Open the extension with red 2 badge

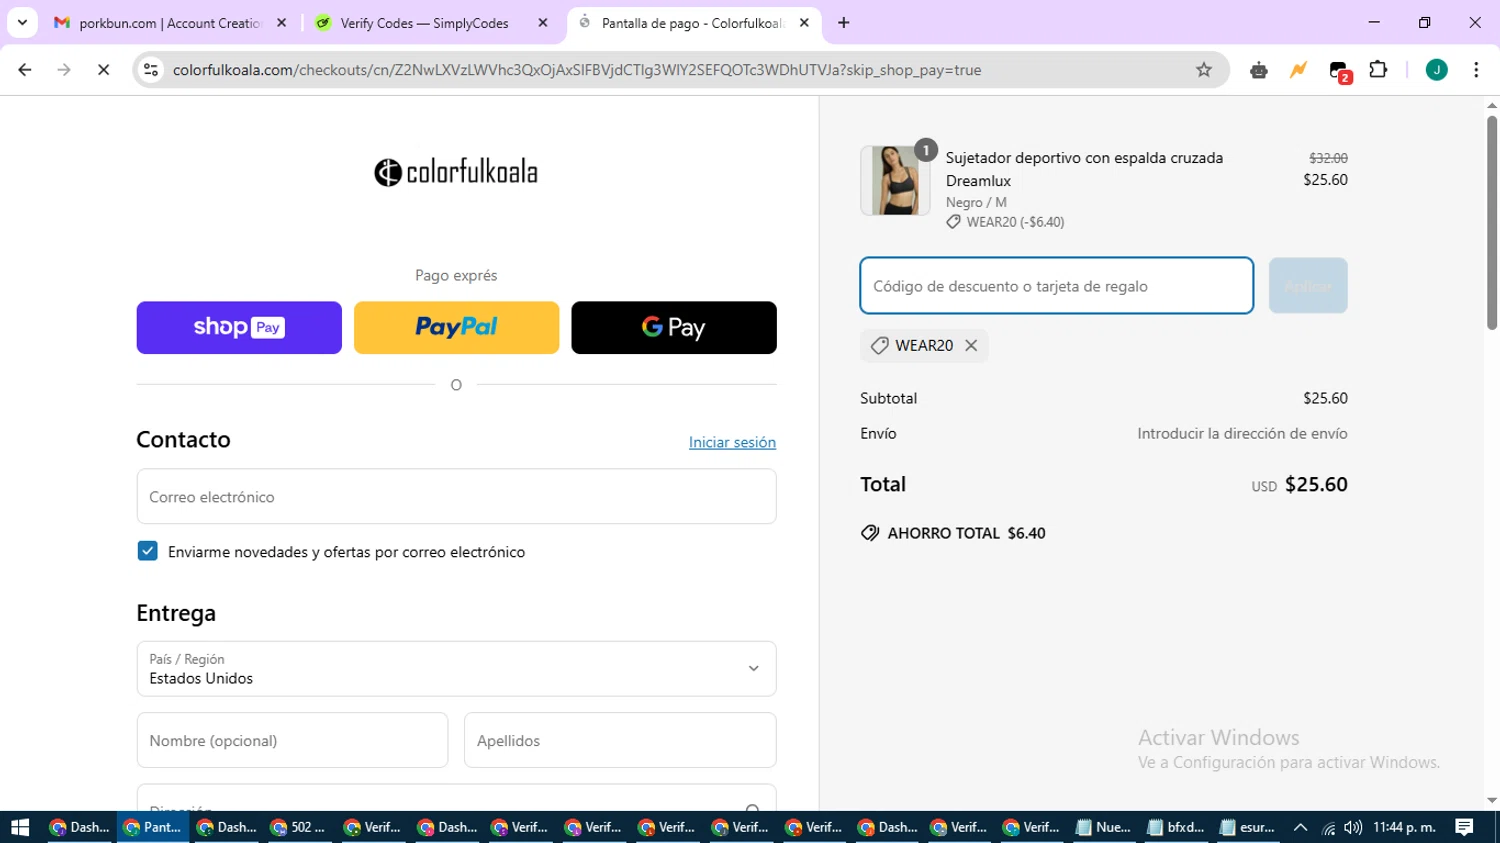pos(1340,71)
